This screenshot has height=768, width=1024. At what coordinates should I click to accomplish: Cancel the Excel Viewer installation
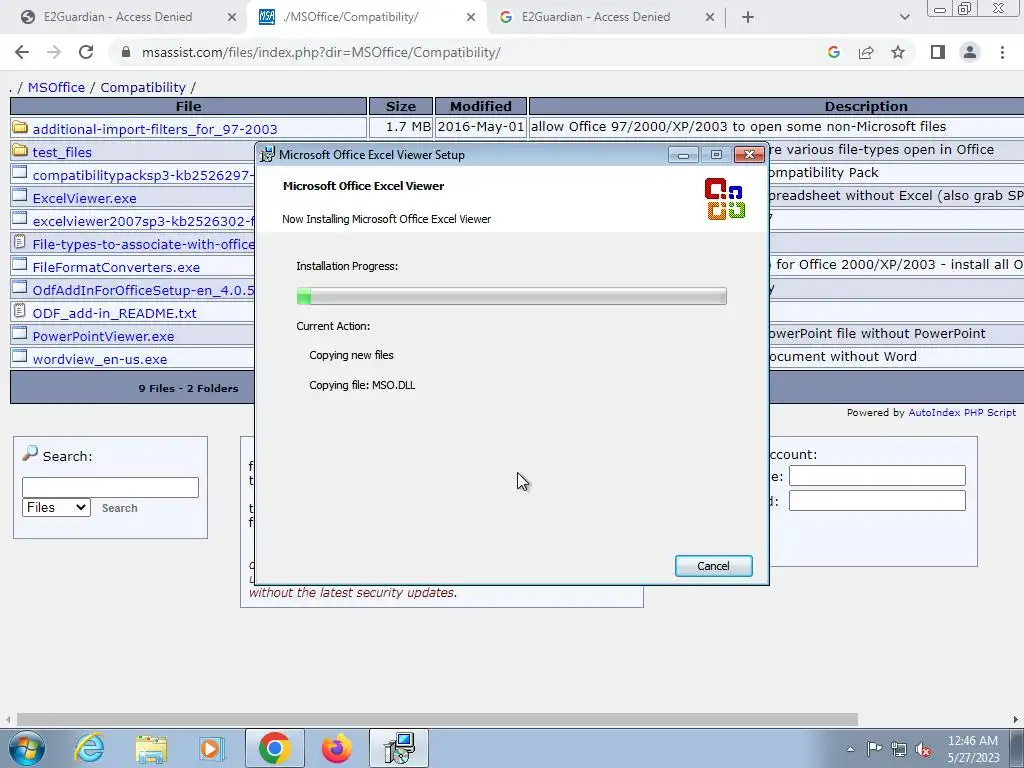tap(713, 566)
